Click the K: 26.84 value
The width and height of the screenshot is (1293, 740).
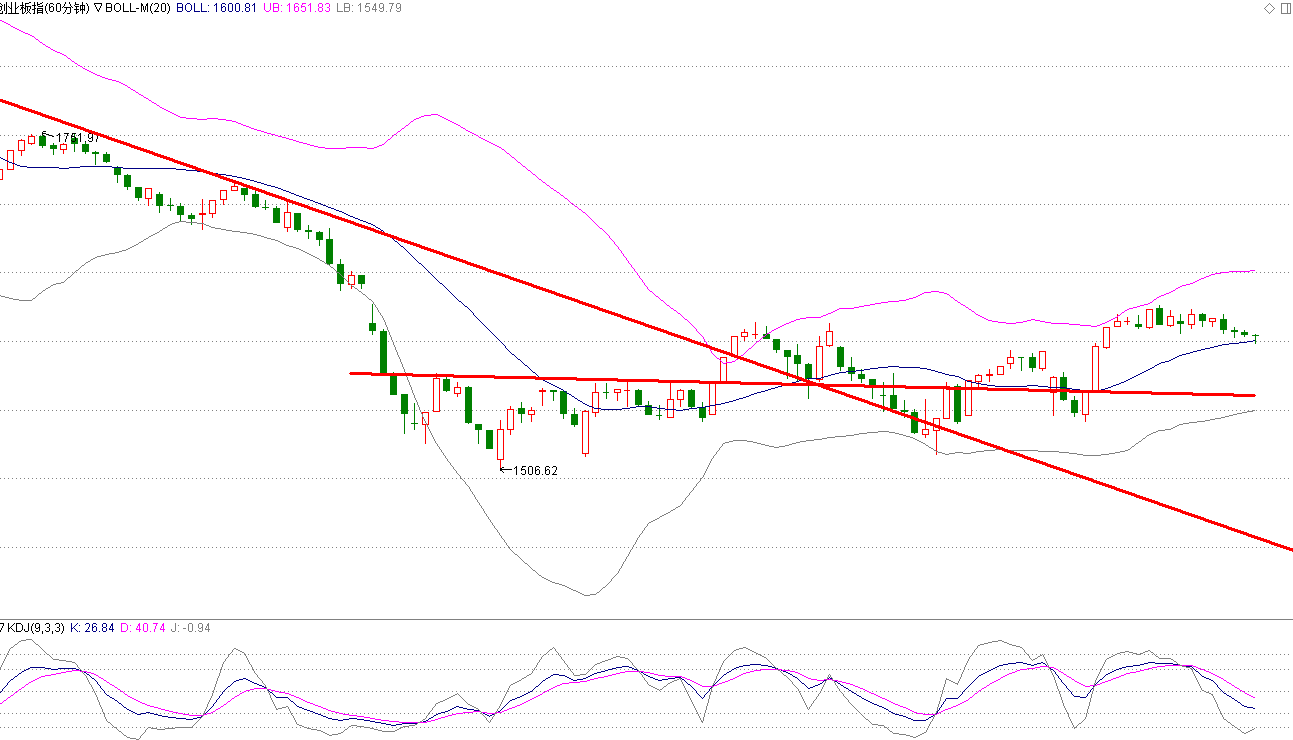coord(92,628)
